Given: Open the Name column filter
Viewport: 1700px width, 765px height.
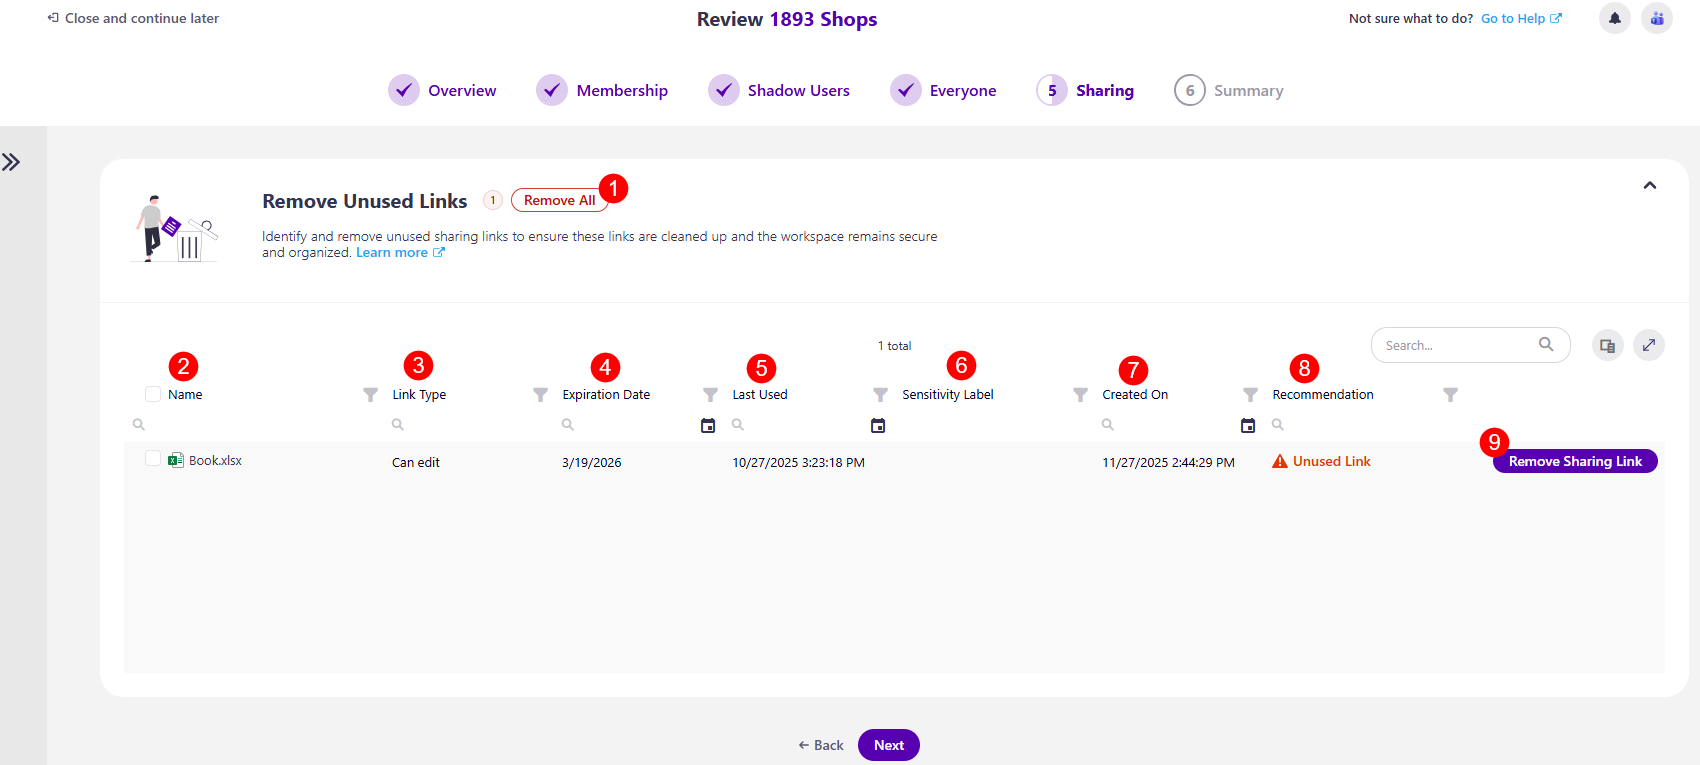Looking at the screenshot, I should click(x=370, y=395).
